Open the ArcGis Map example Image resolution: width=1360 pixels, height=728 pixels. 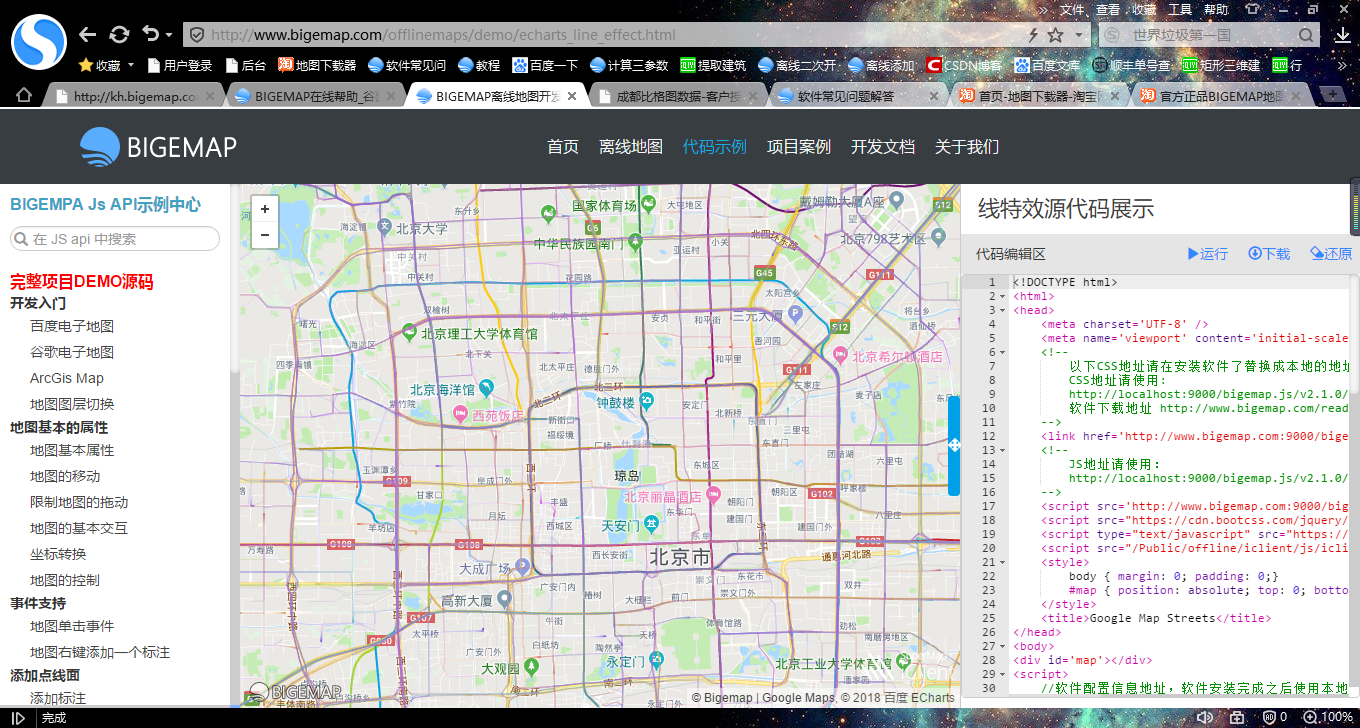(67, 378)
